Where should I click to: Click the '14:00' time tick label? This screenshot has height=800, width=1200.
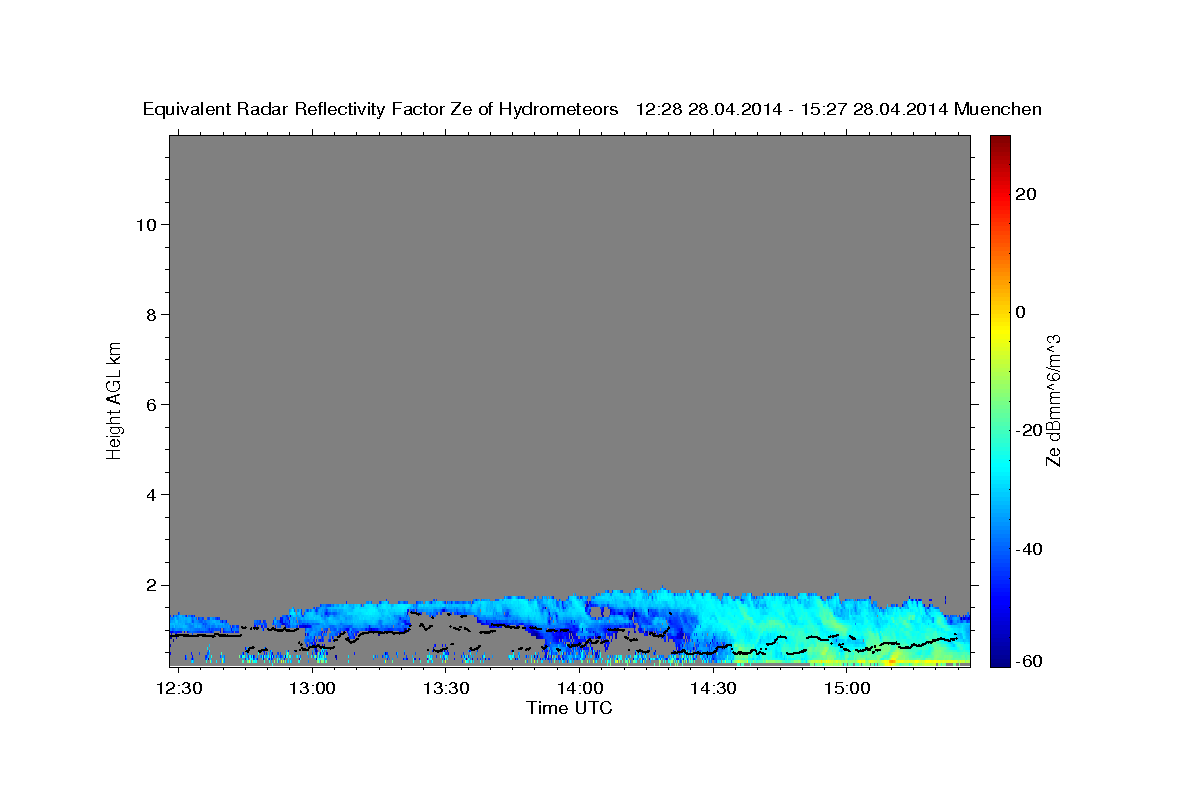click(x=580, y=689)
